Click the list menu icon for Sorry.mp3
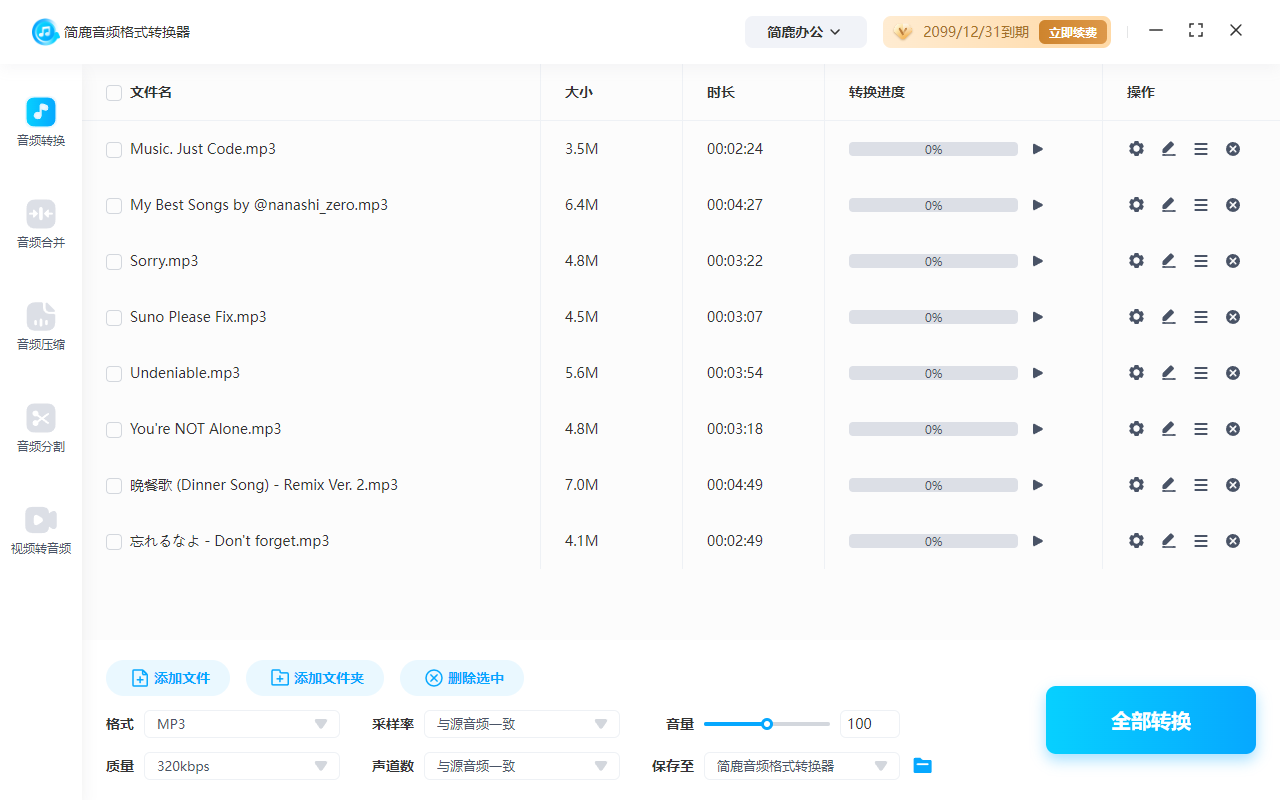Viewport: 1280px width, 800px height. point(1201,261)
